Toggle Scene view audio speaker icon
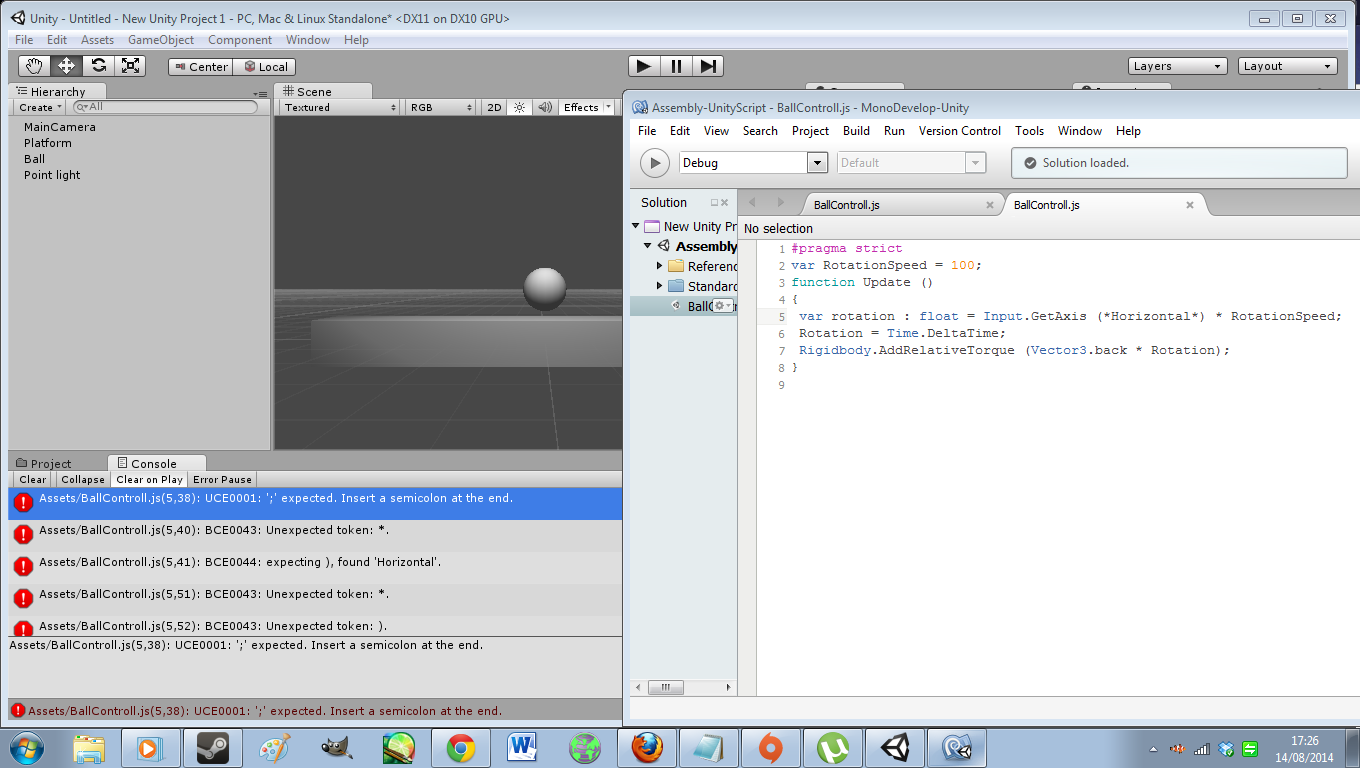Viewport: 1360px width, 768px height. point(544,107)
